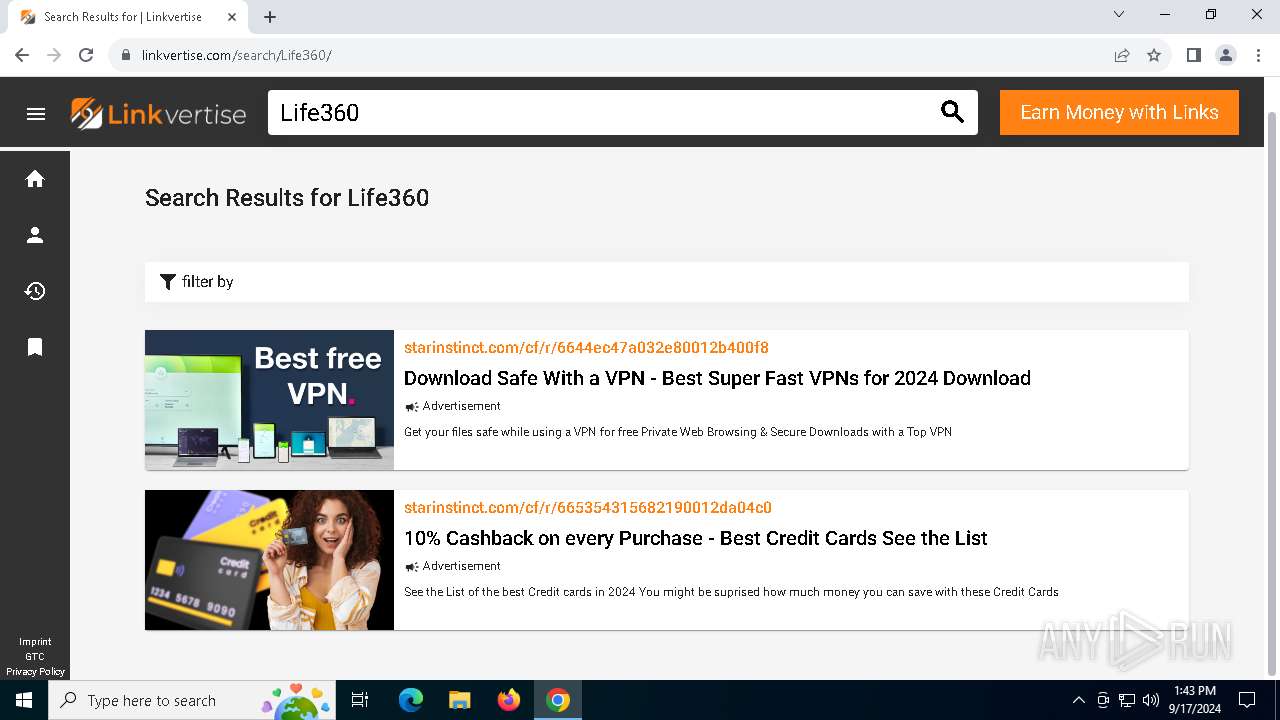Launch Firefox from the taskbar

[509, 700]
